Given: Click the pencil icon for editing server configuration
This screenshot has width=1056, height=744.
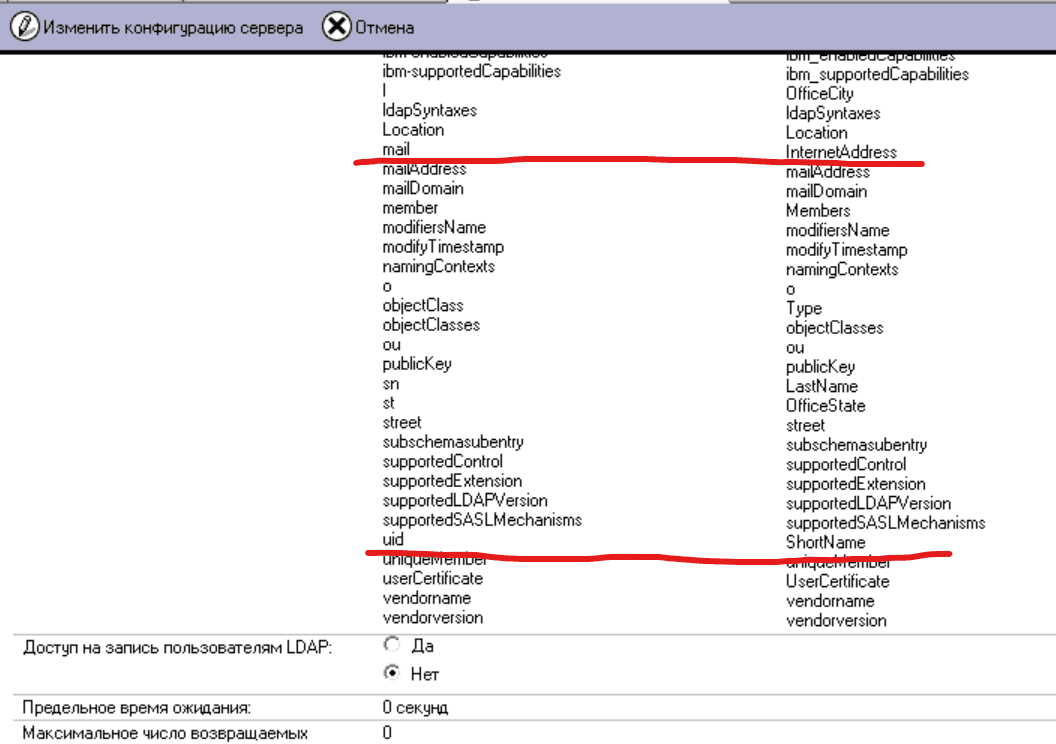Looking at the screenshot, I should tap(25, 27).
